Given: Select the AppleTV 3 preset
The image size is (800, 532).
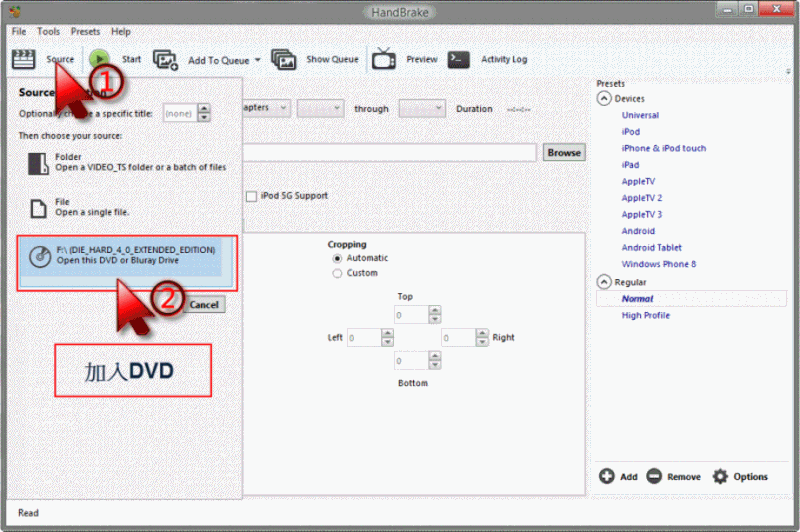Looking at the screenshot, I should click(x=642, y=214).
